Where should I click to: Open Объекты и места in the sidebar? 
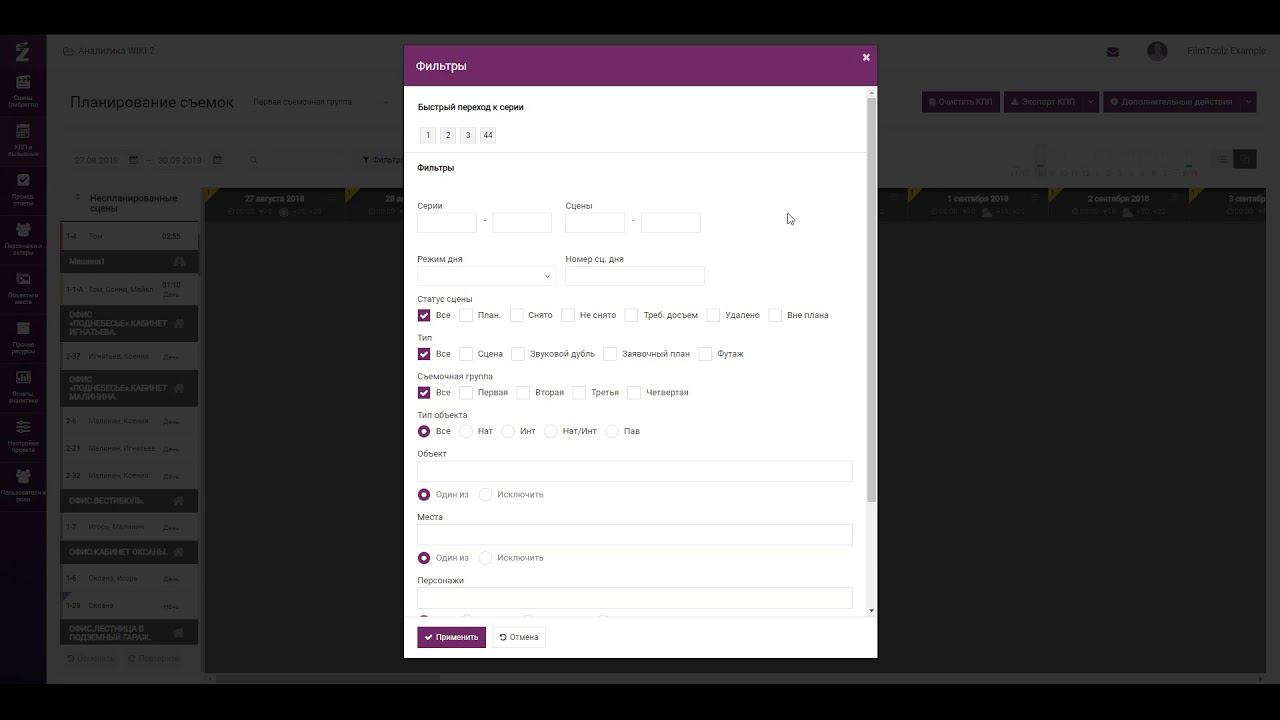tap(23, 287)
